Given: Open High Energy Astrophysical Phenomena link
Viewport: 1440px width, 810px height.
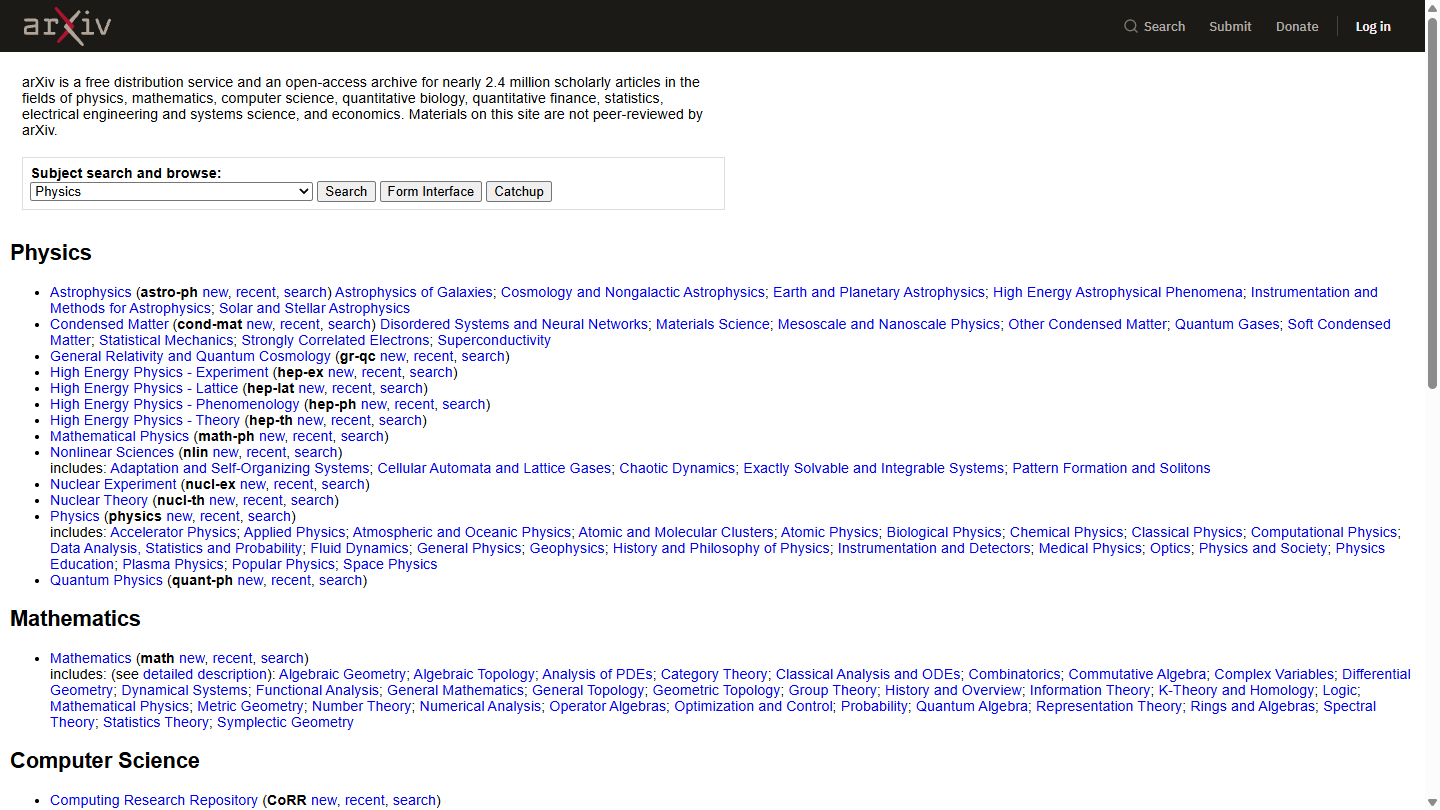Looking at the screenshot, I should coord(1118,292).
